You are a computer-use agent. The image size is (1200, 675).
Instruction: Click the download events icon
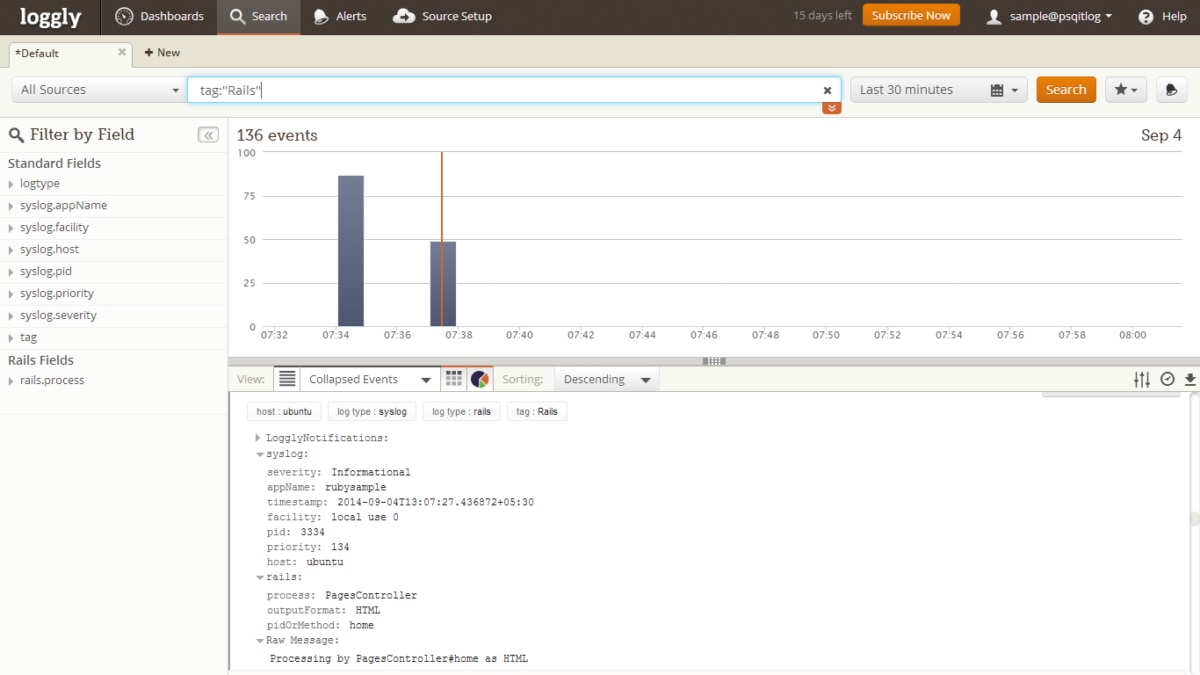coord(1189,379)
